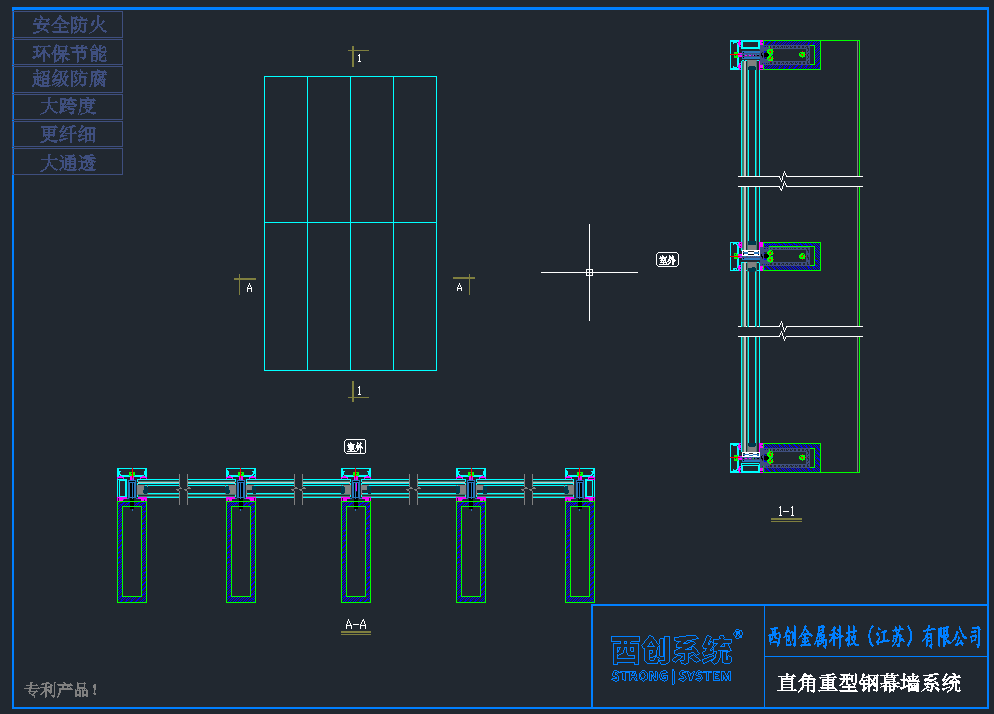Viewport: 994px width, 714px height.
Task: Select the 室外 tag beside section 1-1
Action: point(667,259)
